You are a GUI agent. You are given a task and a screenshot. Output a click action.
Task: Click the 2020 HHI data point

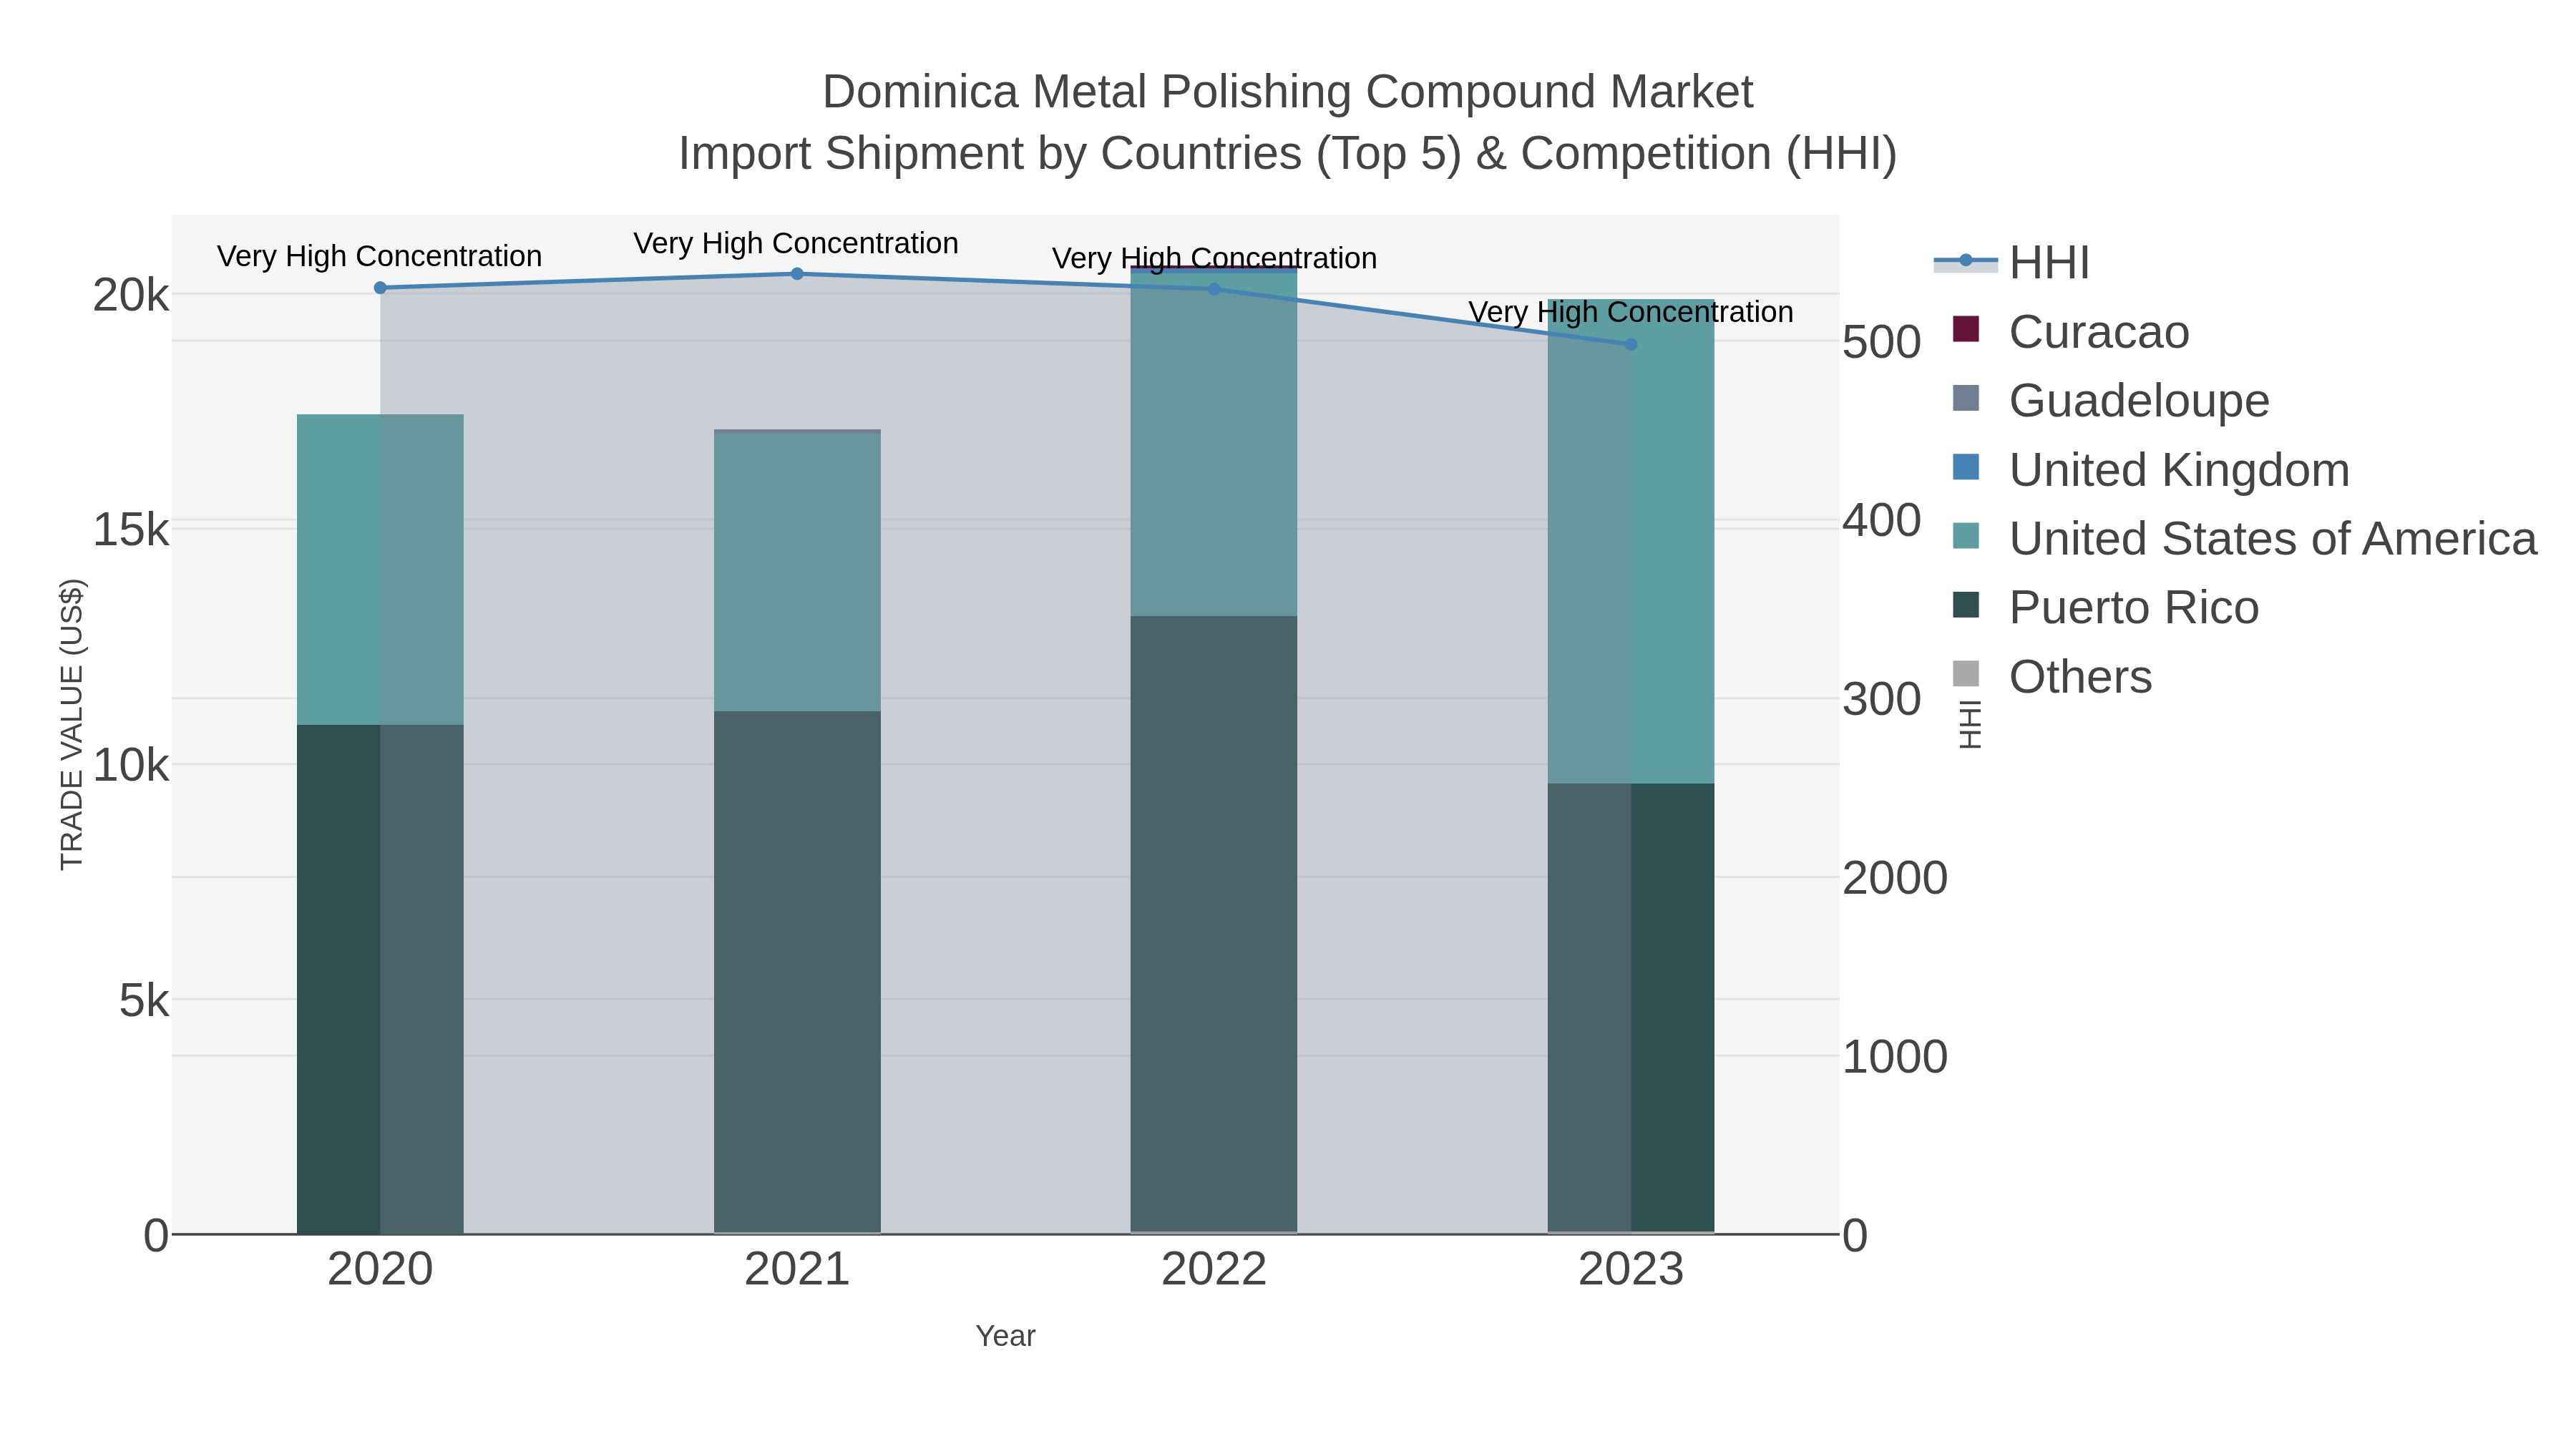click(380, 288)
